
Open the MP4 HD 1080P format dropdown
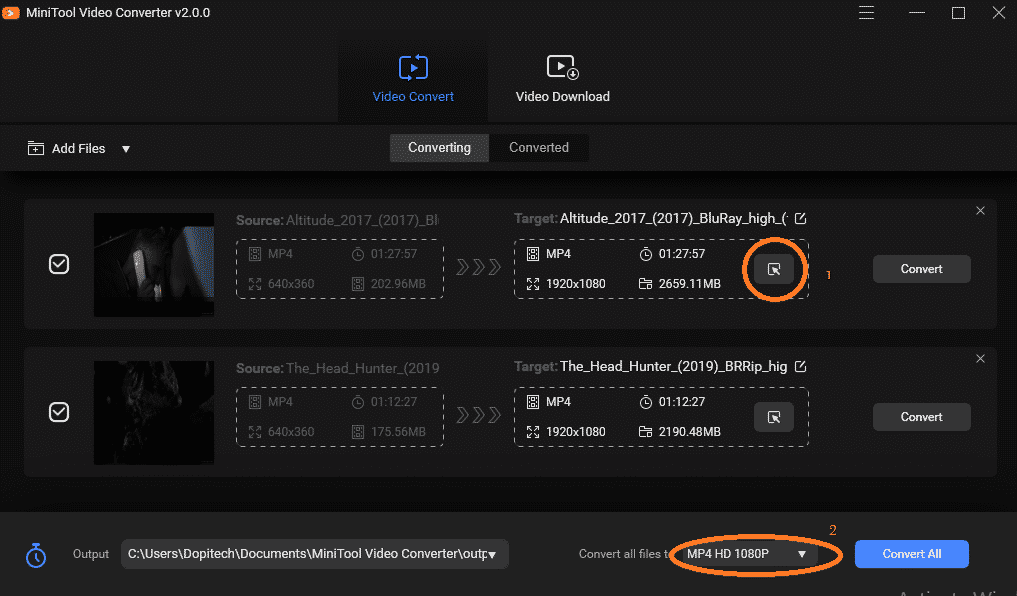click(755, 553)
